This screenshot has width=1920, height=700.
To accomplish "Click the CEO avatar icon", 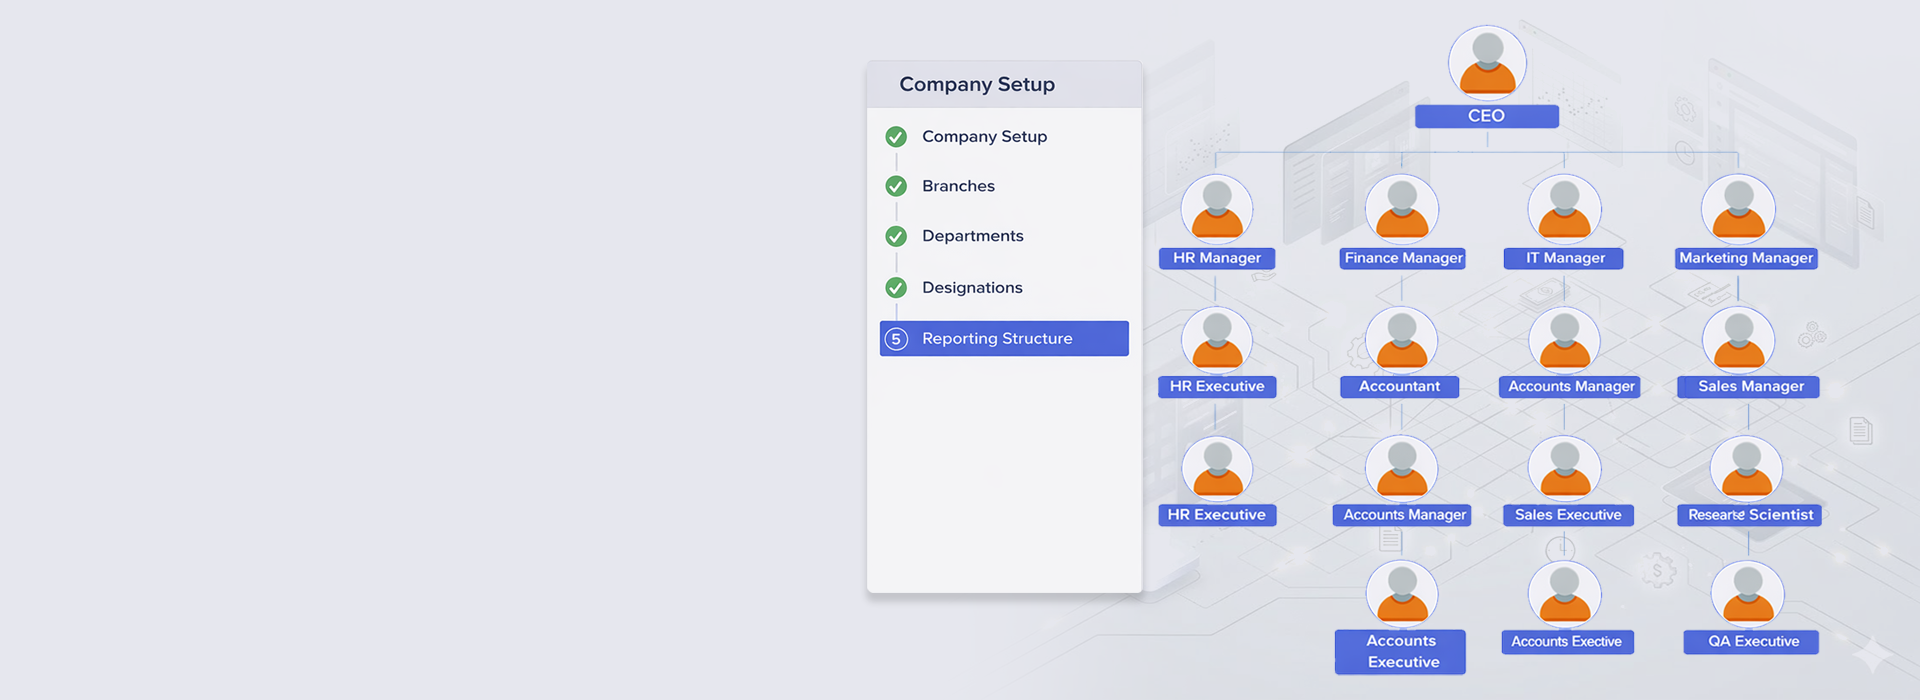I will point(1487,63).
